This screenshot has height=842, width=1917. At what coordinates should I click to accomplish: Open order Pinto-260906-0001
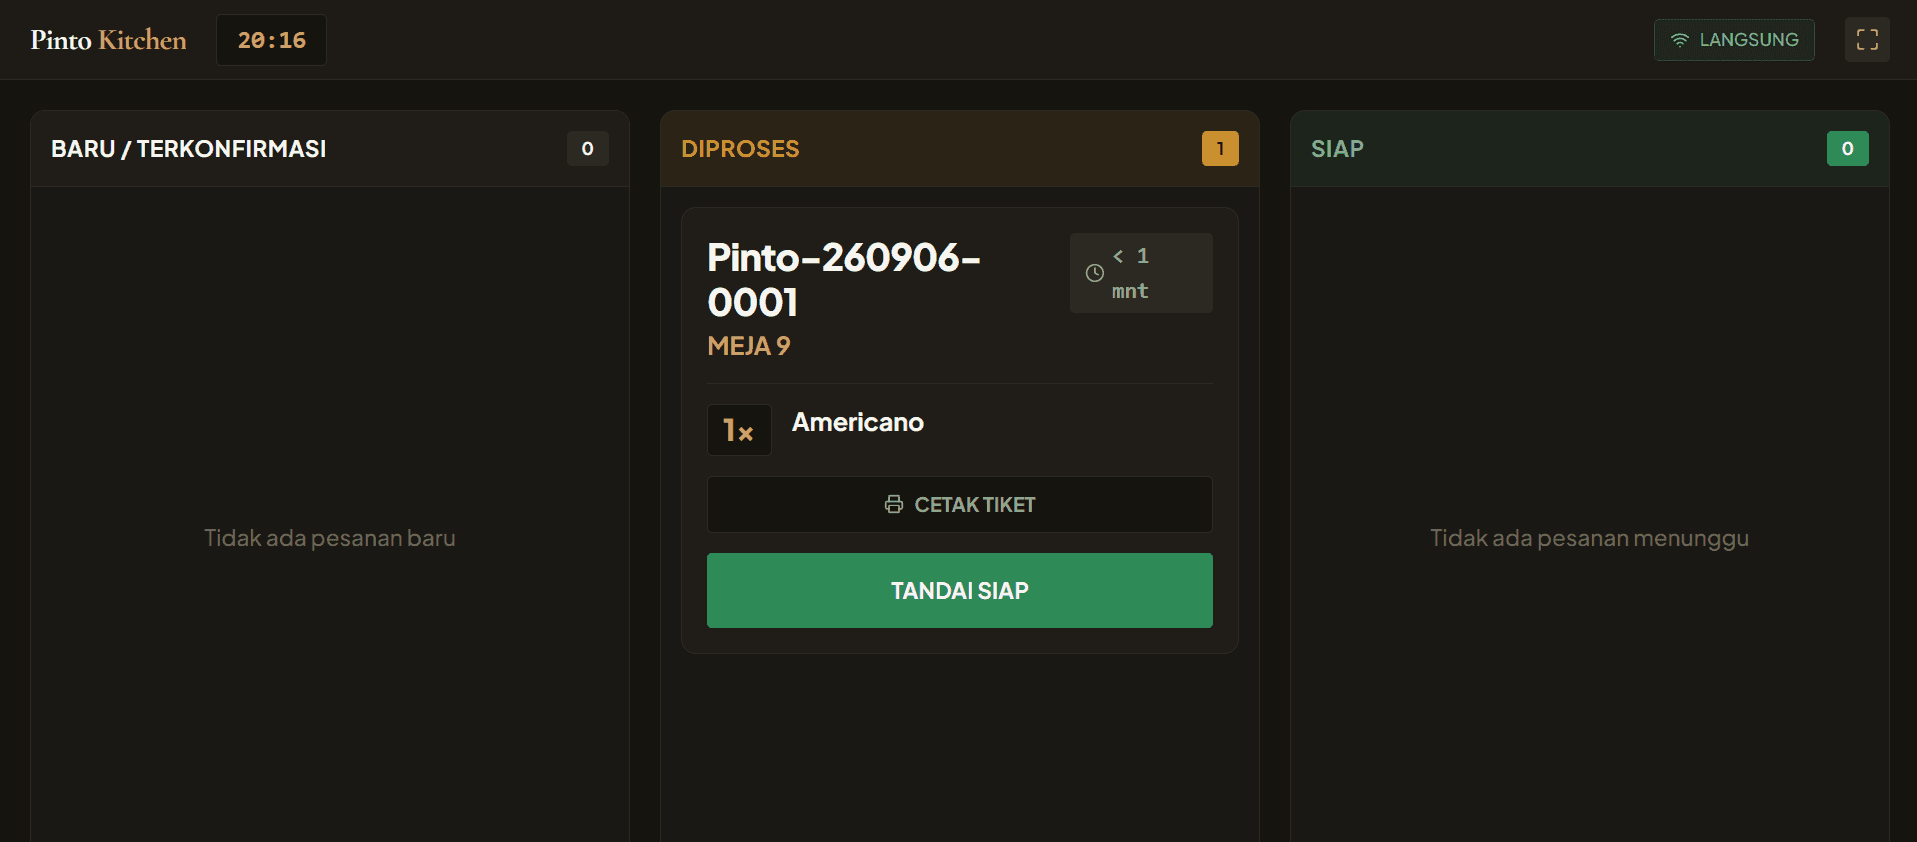click(x=844, y=280)
